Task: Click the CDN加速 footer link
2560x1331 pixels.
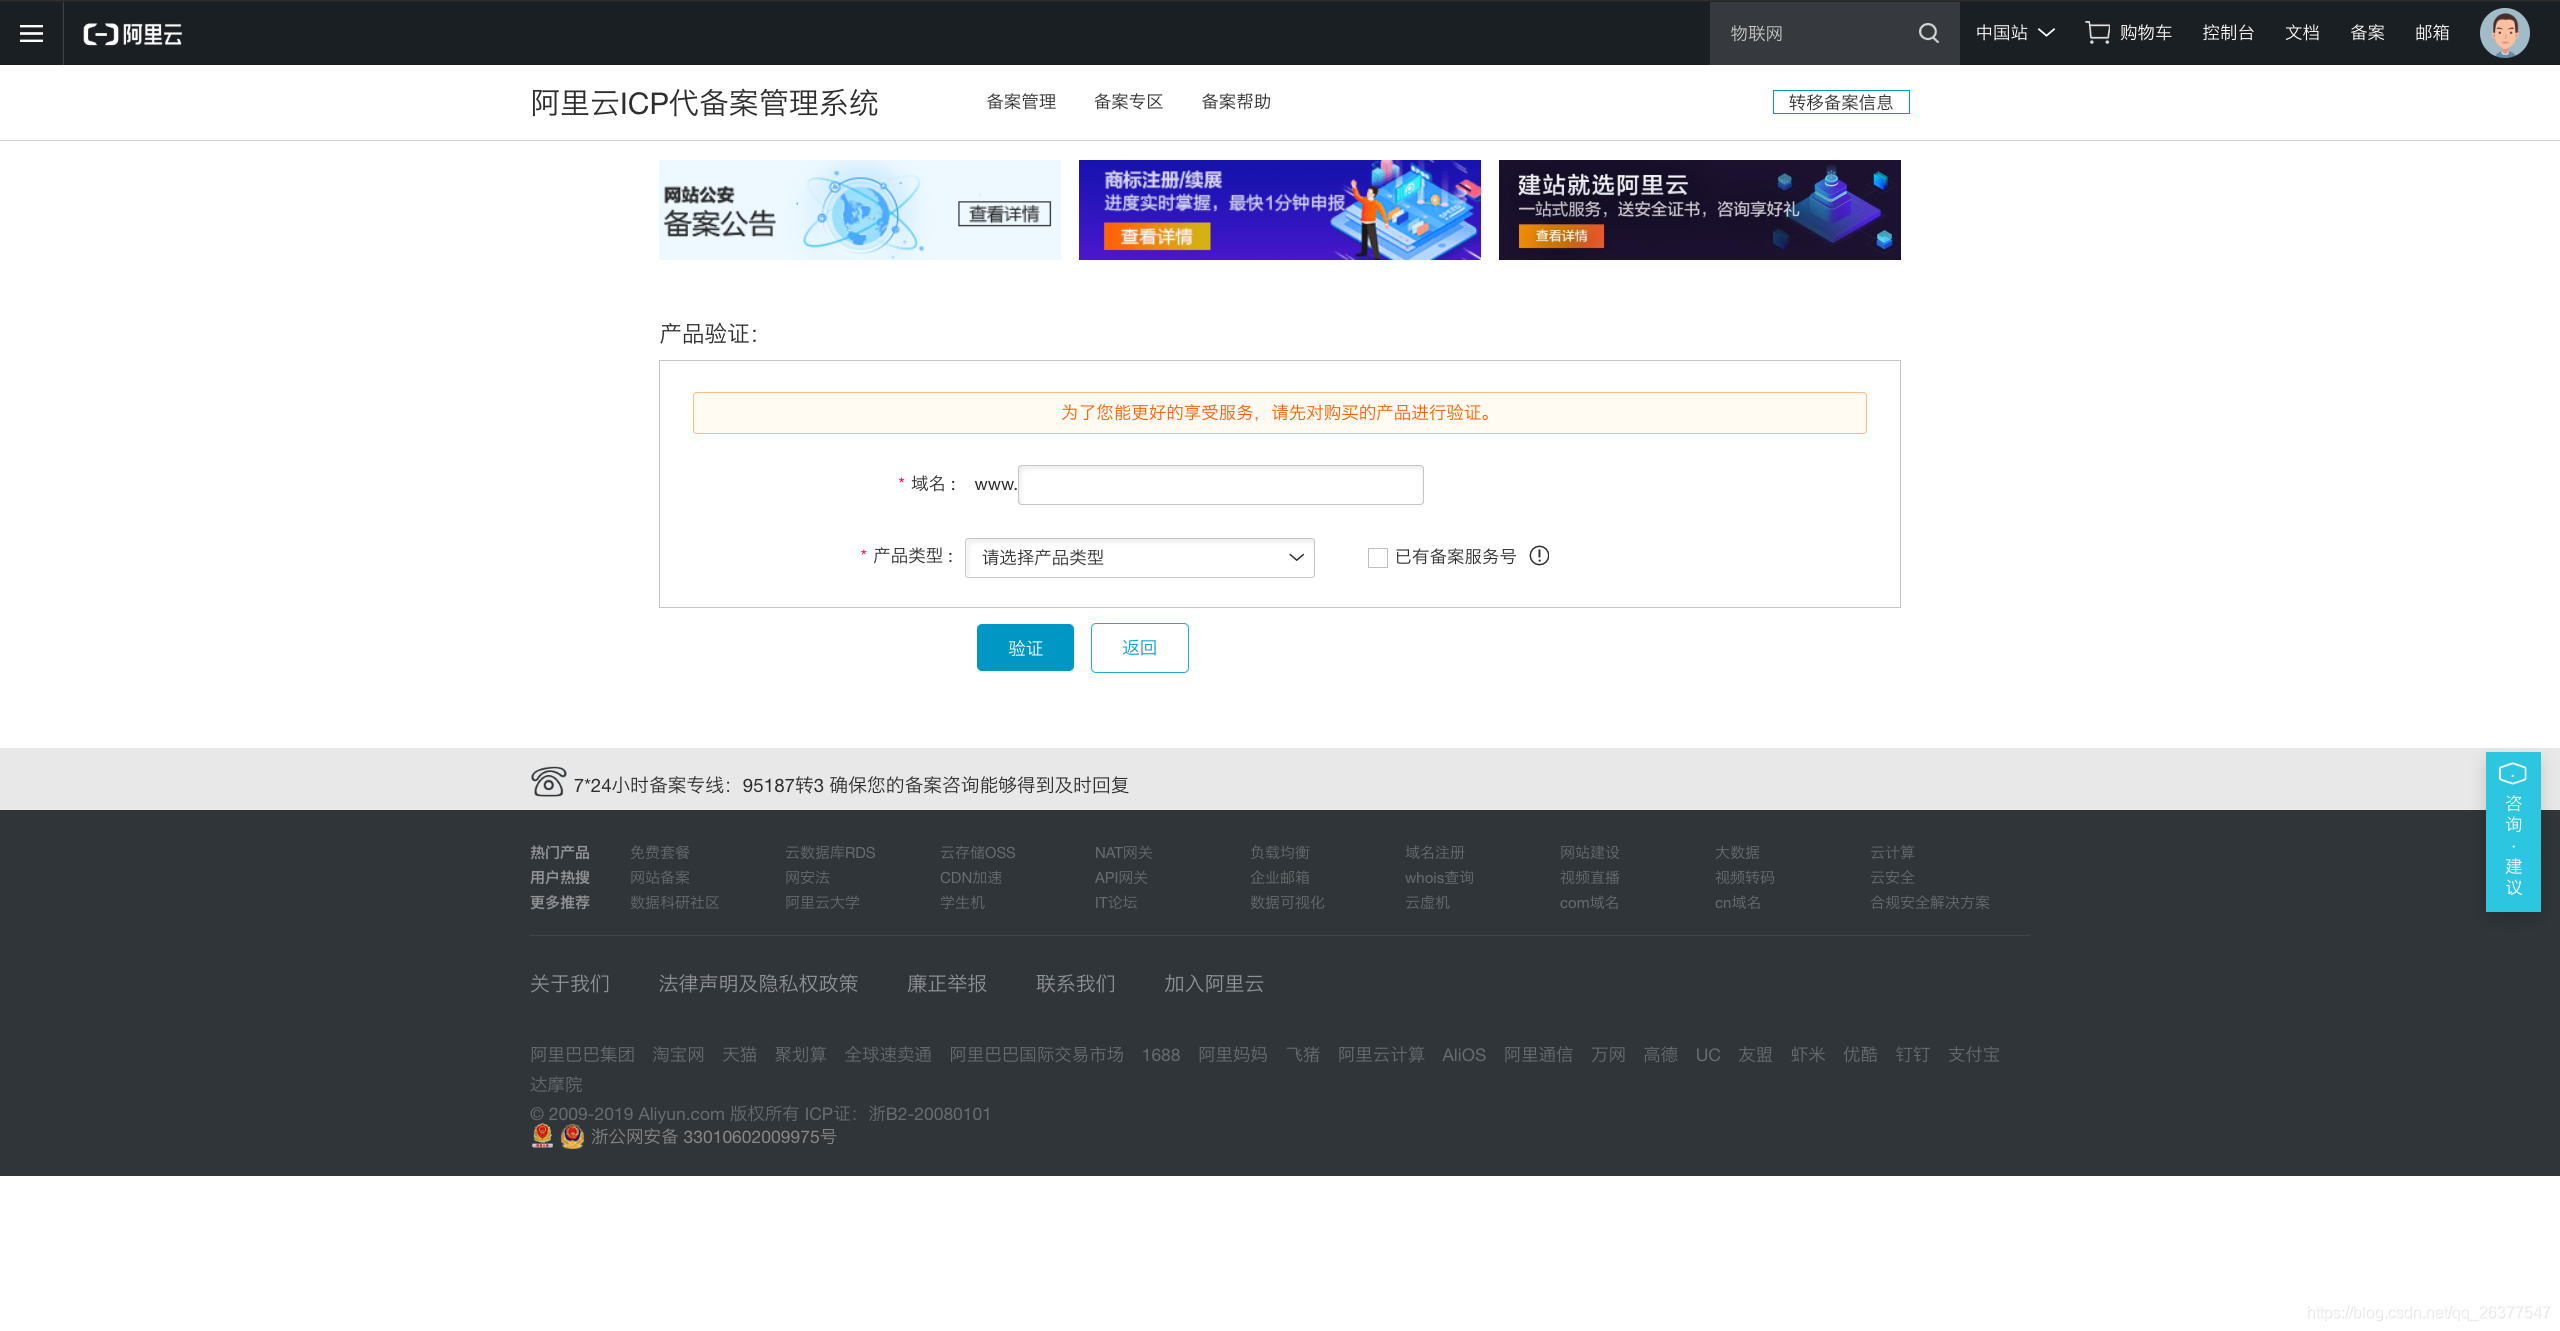Action: 971,877
